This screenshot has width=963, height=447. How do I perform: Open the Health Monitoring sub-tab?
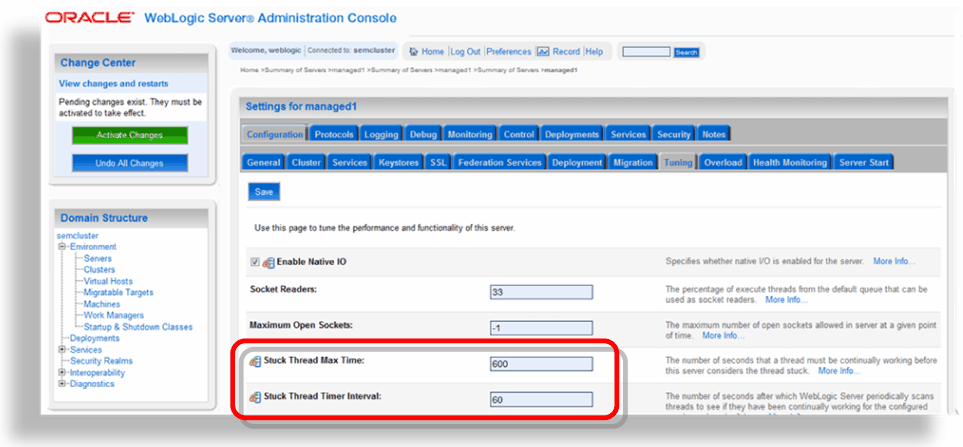click(x=790, y=163)
